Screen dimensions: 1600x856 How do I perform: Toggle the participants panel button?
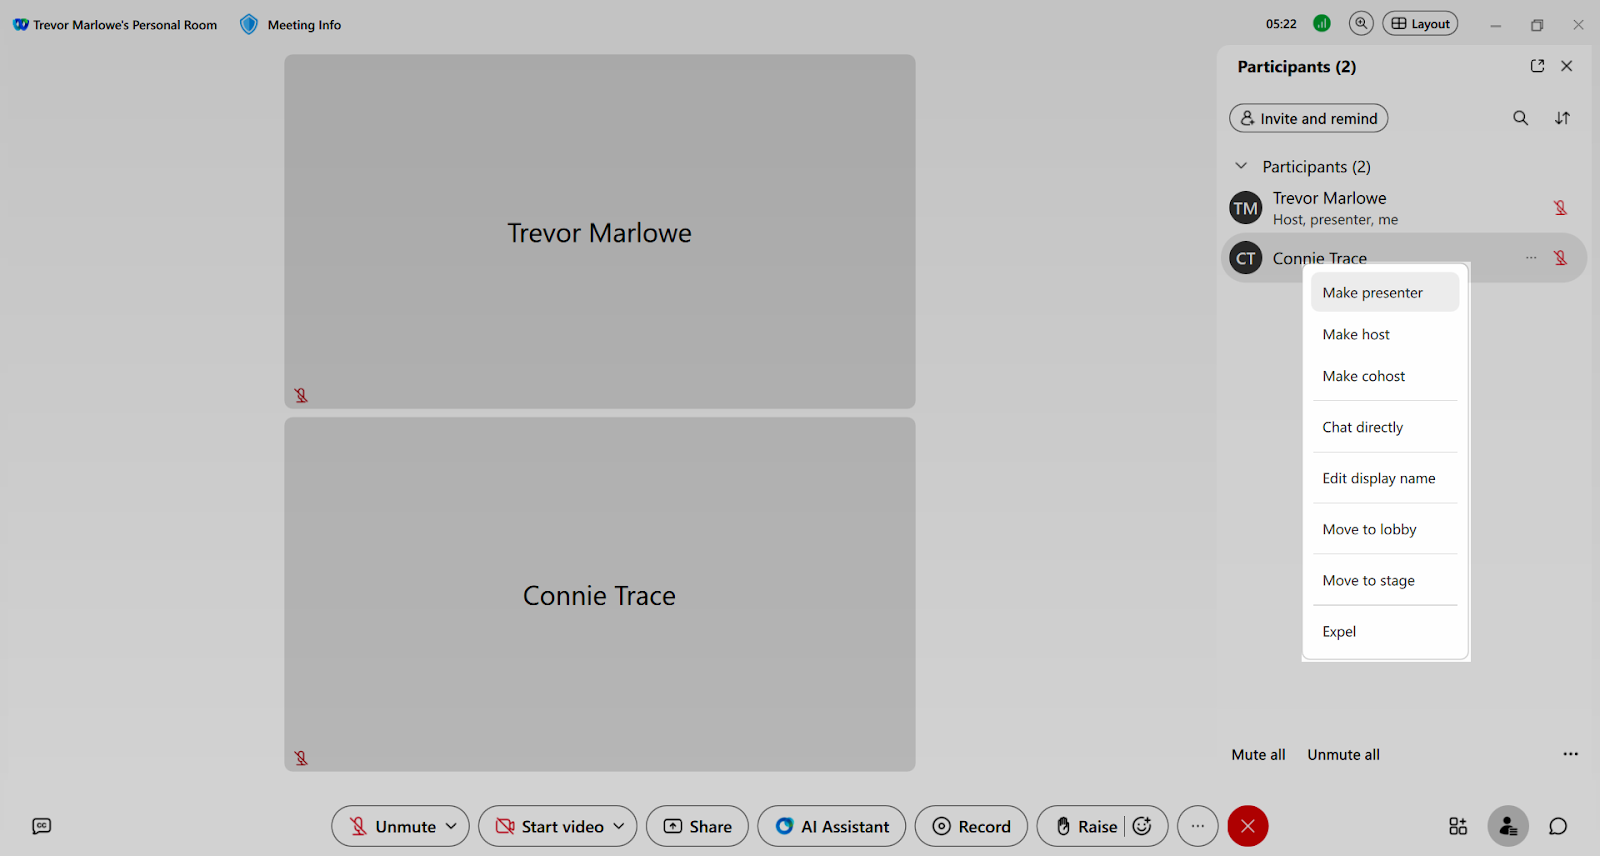click(1508, 826)
